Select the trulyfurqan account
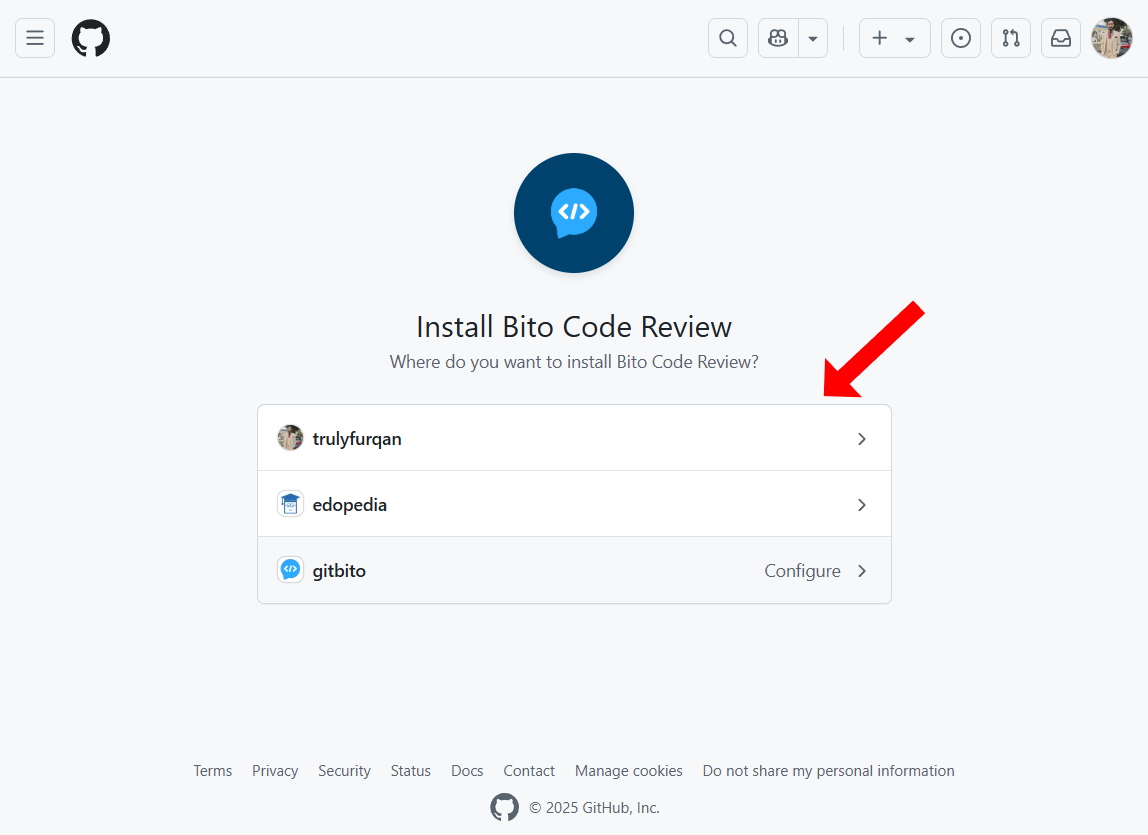Viewport: 1148px width, 835px height. (x=574, y=438)
